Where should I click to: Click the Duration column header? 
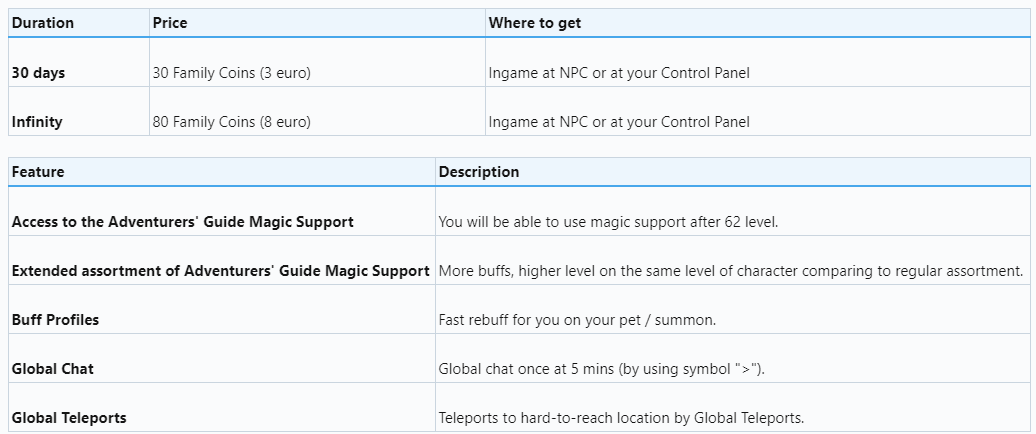click(x=42, y=22)
